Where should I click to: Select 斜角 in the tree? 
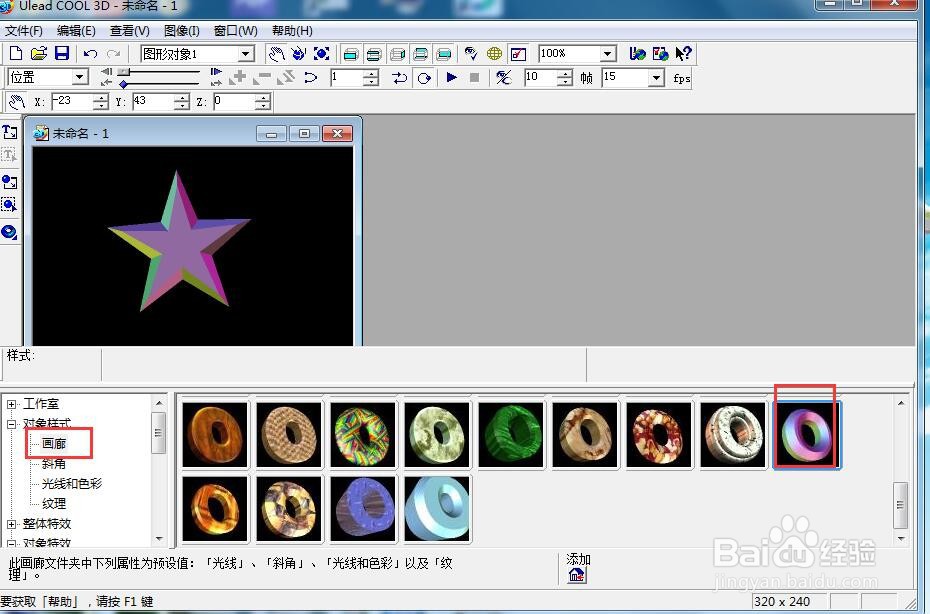(x=54, y=464)
